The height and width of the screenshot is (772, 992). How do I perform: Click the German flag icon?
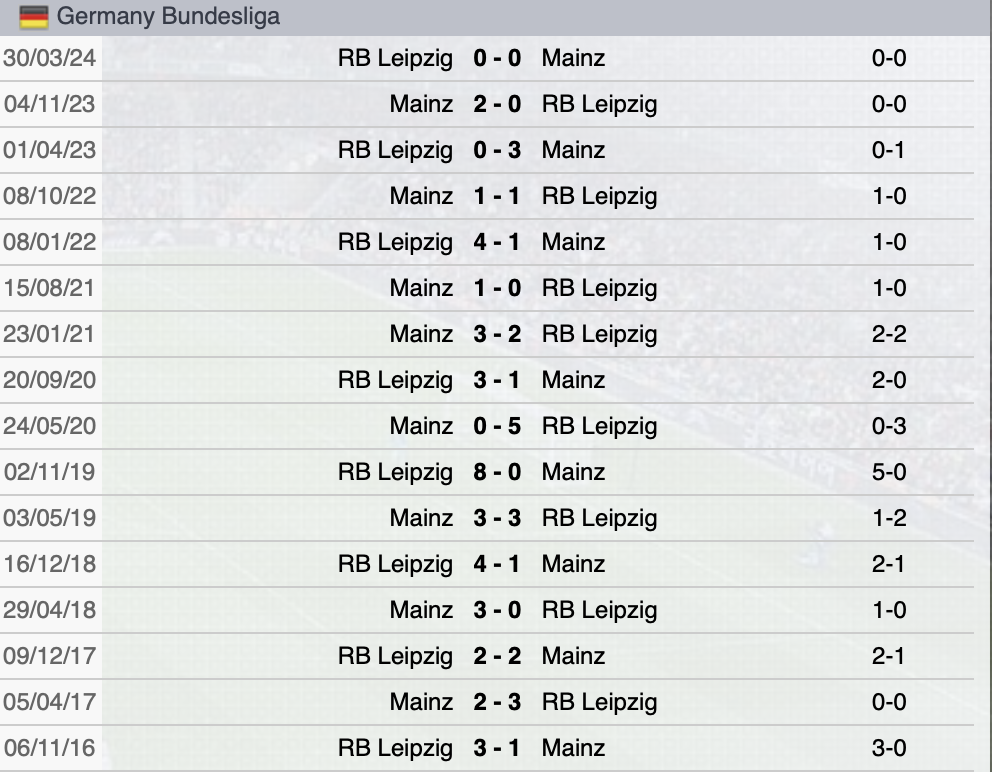pyautogui.click(x=33, y=16)
